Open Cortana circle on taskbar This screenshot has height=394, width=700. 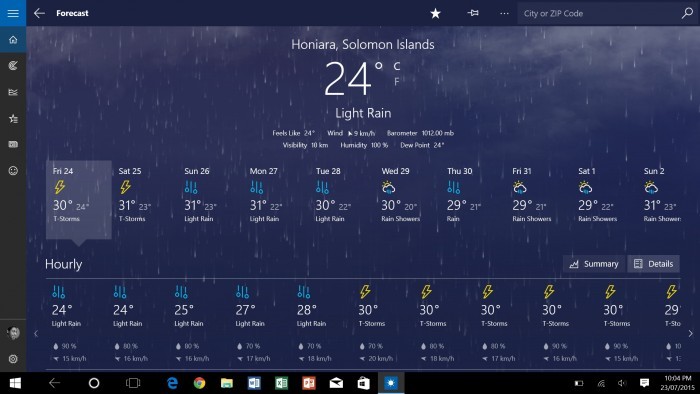(94, 383)
